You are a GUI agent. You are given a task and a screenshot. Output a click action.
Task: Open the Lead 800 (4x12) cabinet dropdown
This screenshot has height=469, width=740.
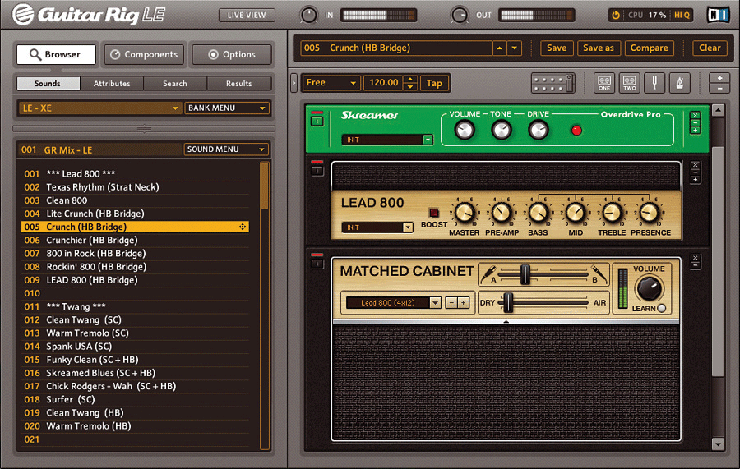coord(394,302)
